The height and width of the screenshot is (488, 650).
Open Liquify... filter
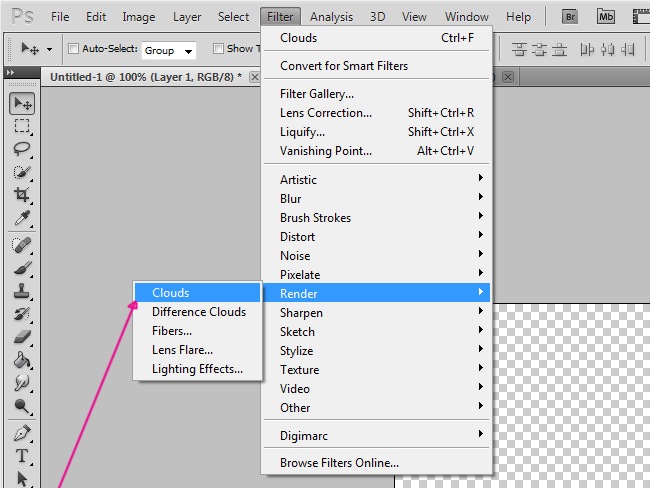(376, 132)
